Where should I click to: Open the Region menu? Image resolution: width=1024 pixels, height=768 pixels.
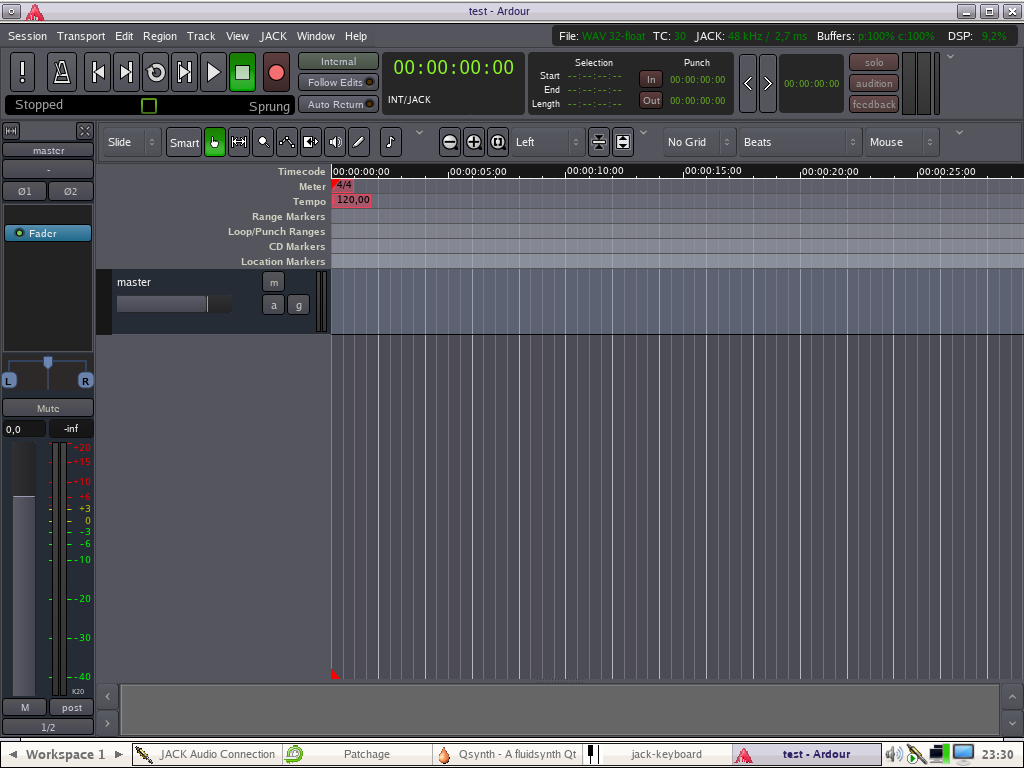tap(160, 36)
